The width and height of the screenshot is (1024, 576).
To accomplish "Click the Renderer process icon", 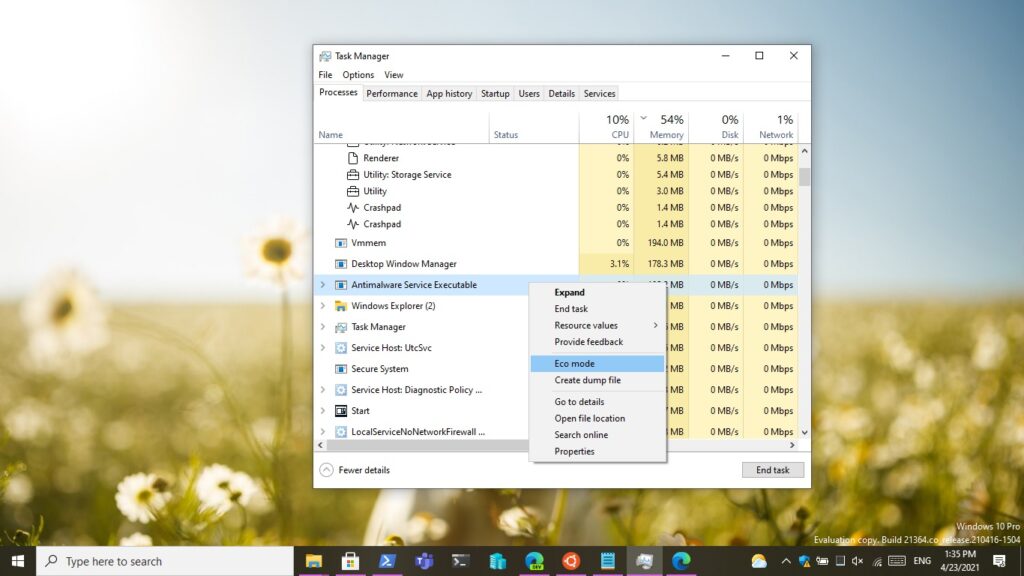I will pos(353,158).
